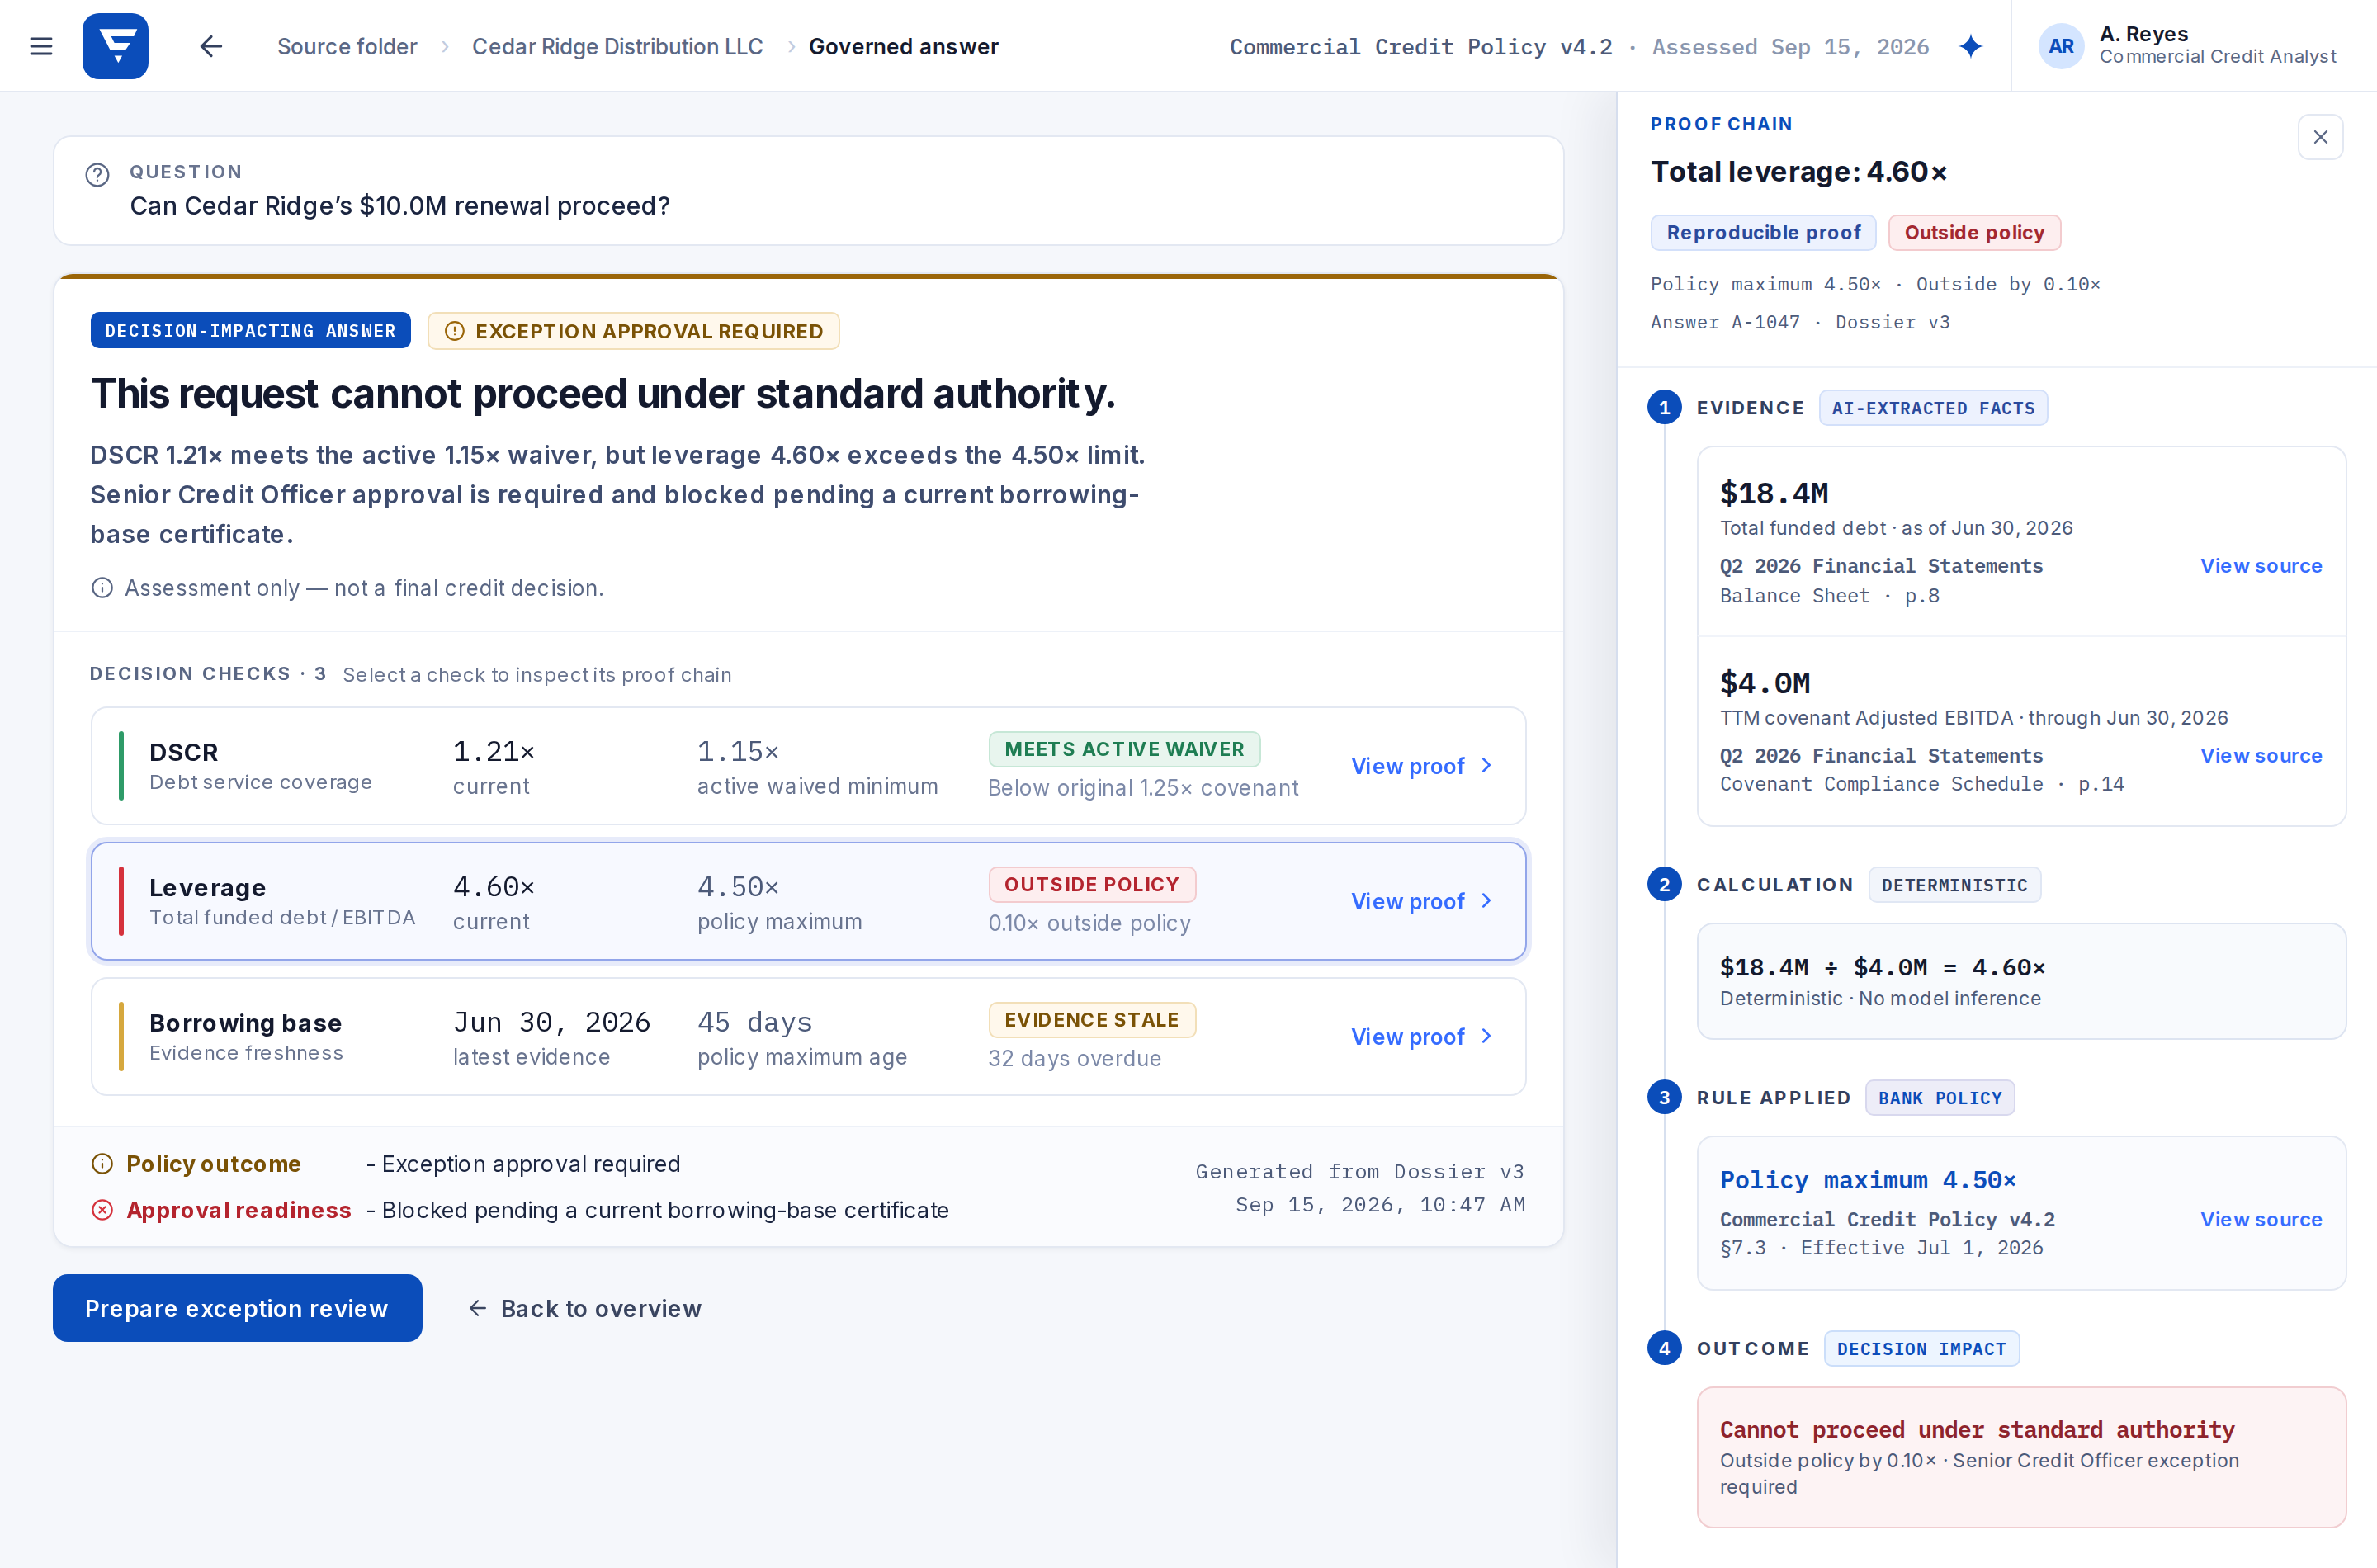Click the Bank Policy tag
Screen dimensions: 2377x1568
pos(1940,1098)
